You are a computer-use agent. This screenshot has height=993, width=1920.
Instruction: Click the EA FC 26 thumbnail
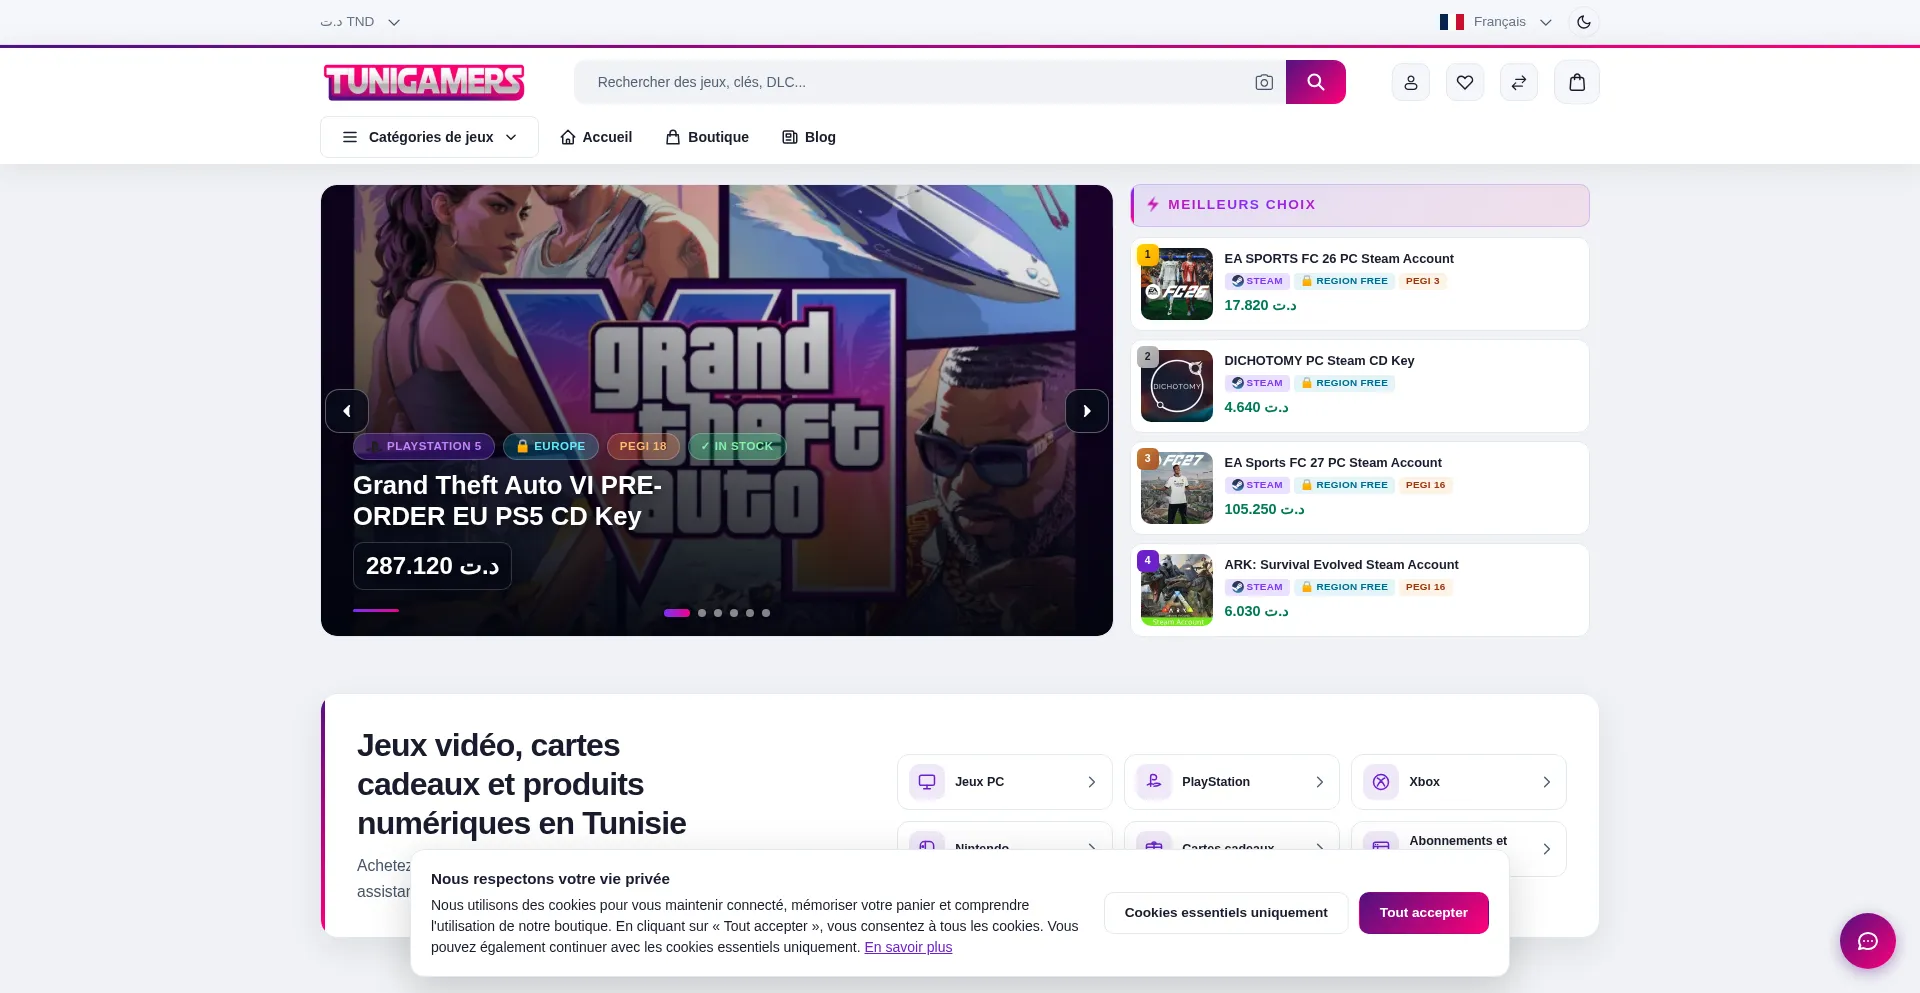point(1177,284)
